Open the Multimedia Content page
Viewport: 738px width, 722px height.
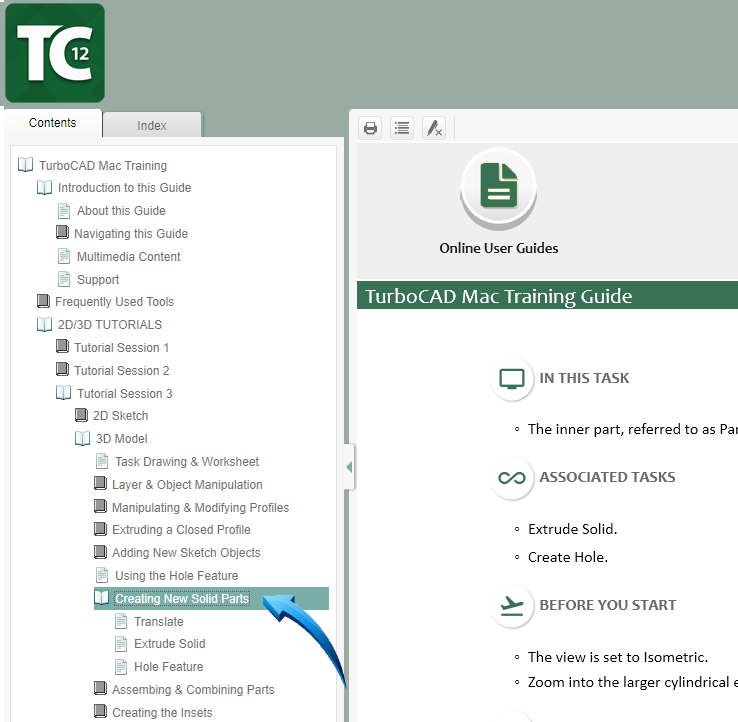[128, 257]
